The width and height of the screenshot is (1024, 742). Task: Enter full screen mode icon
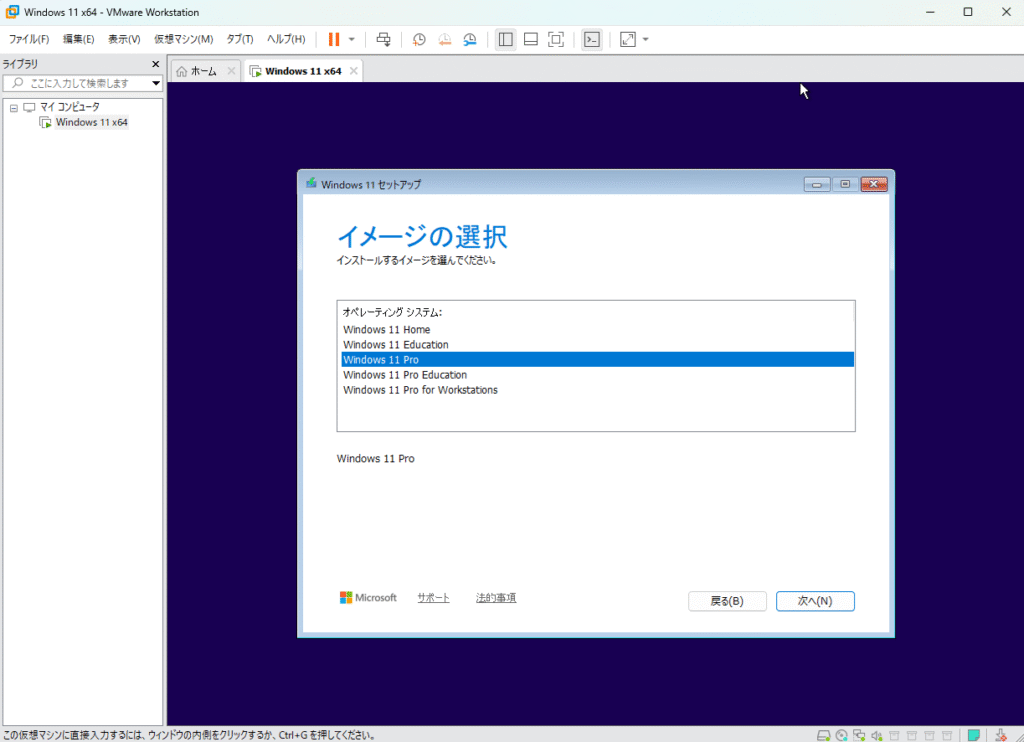click(x=556, y=39)
